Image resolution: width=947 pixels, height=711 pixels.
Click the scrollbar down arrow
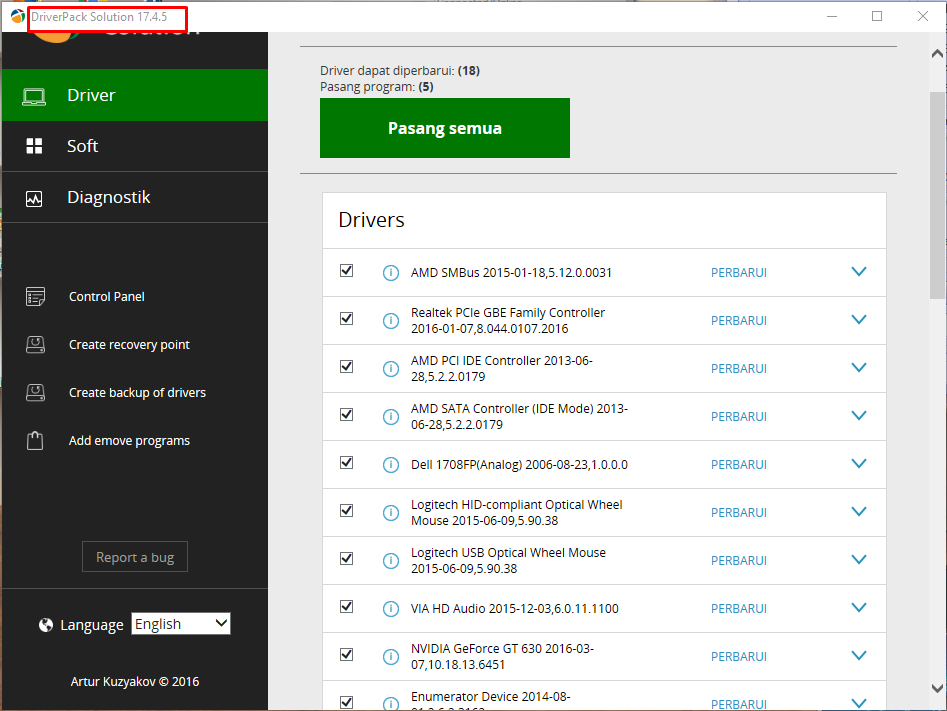[x=937, y=688]
